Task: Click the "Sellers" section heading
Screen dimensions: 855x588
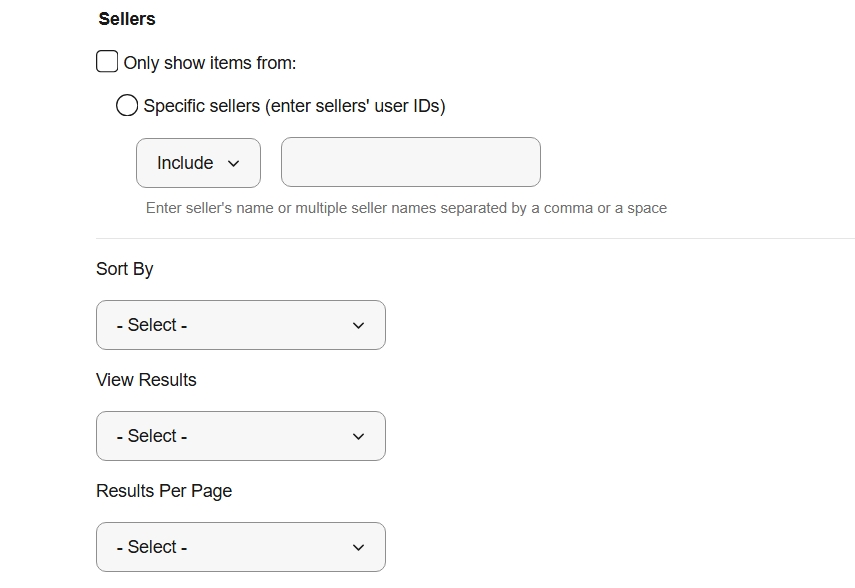Action: point(127,19)
